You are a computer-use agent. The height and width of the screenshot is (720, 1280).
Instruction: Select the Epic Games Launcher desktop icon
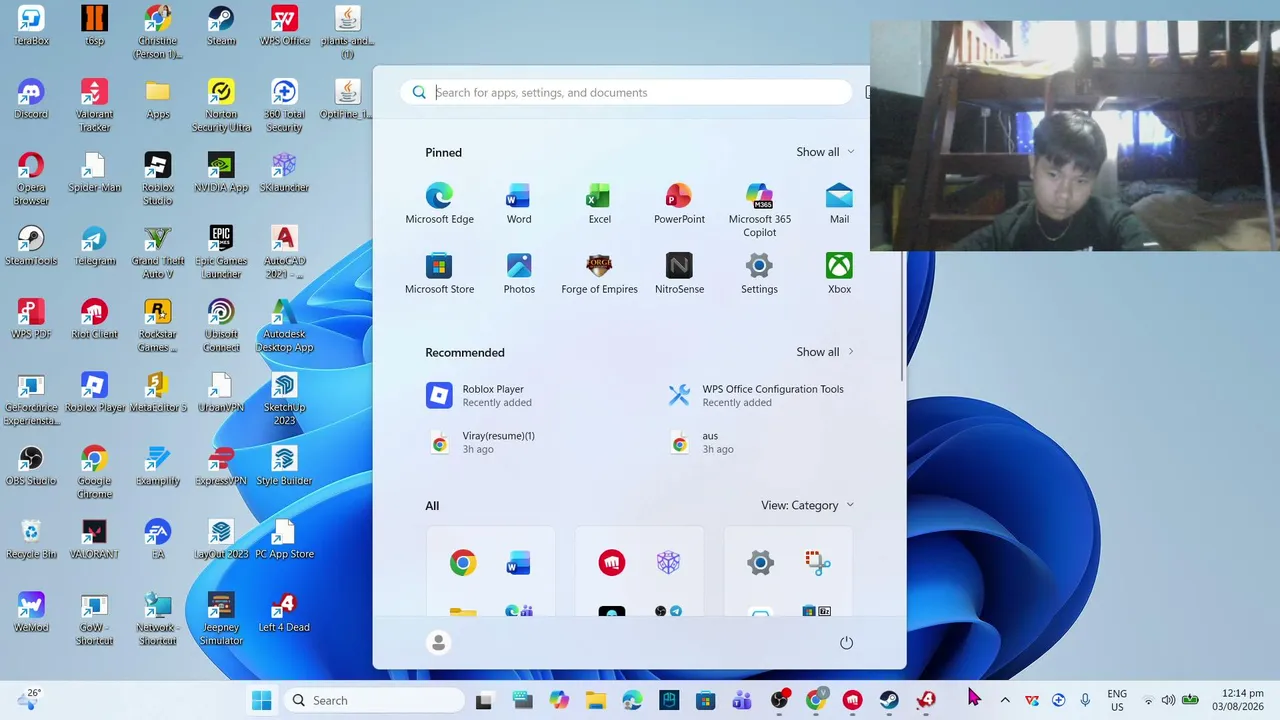(221, 252)
